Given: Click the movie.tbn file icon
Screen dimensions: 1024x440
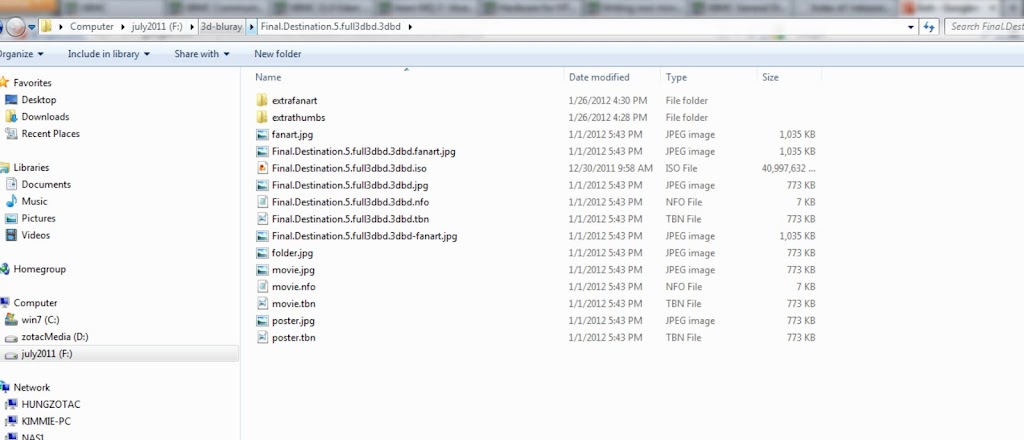Looking at the screenshot, I should tap(262, 304).
